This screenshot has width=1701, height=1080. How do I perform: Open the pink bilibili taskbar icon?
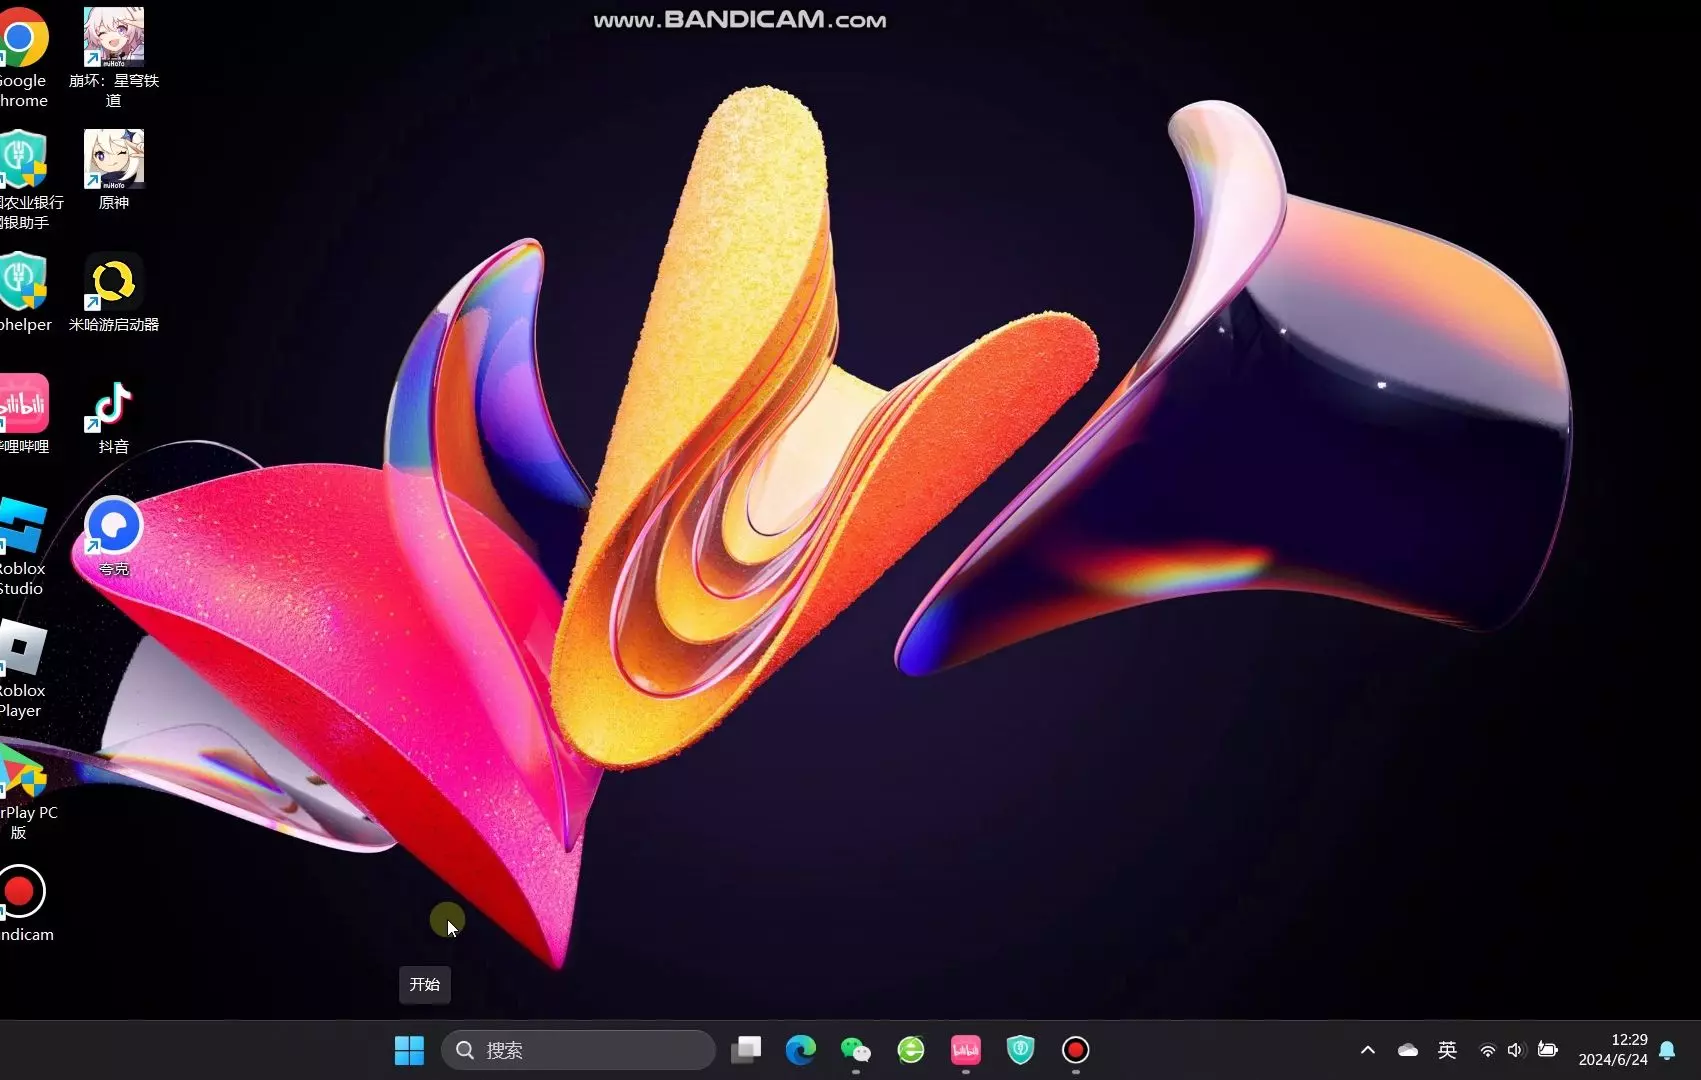[x=966, y=1050]
